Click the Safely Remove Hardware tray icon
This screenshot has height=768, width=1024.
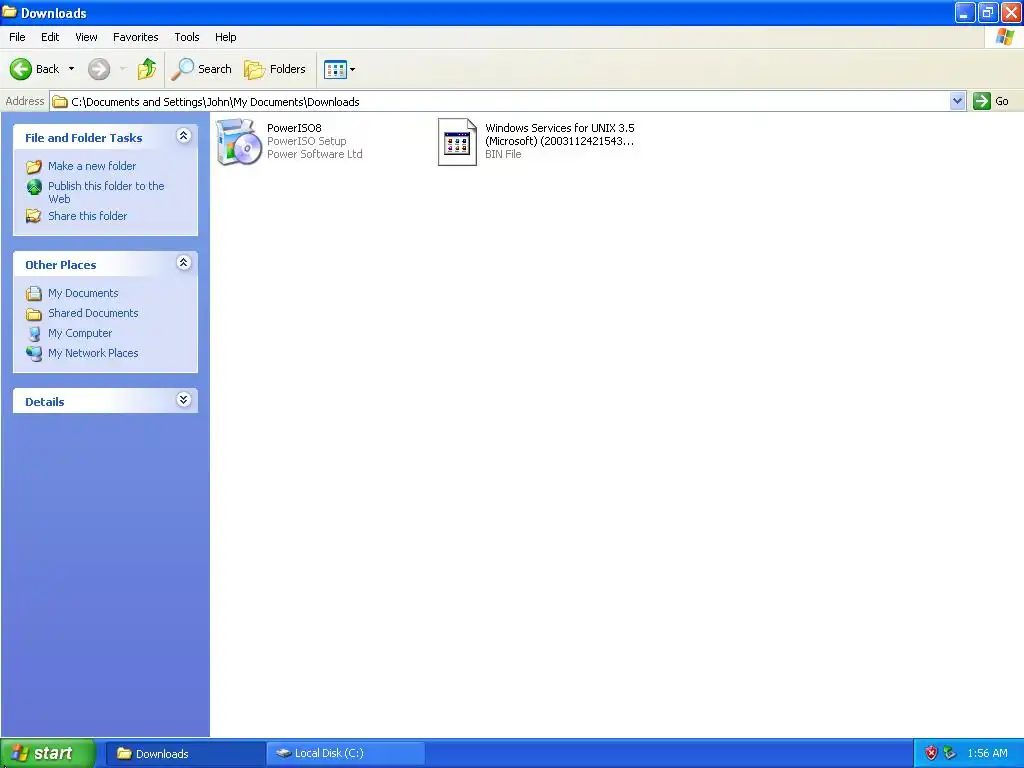(x=950, y=753)
